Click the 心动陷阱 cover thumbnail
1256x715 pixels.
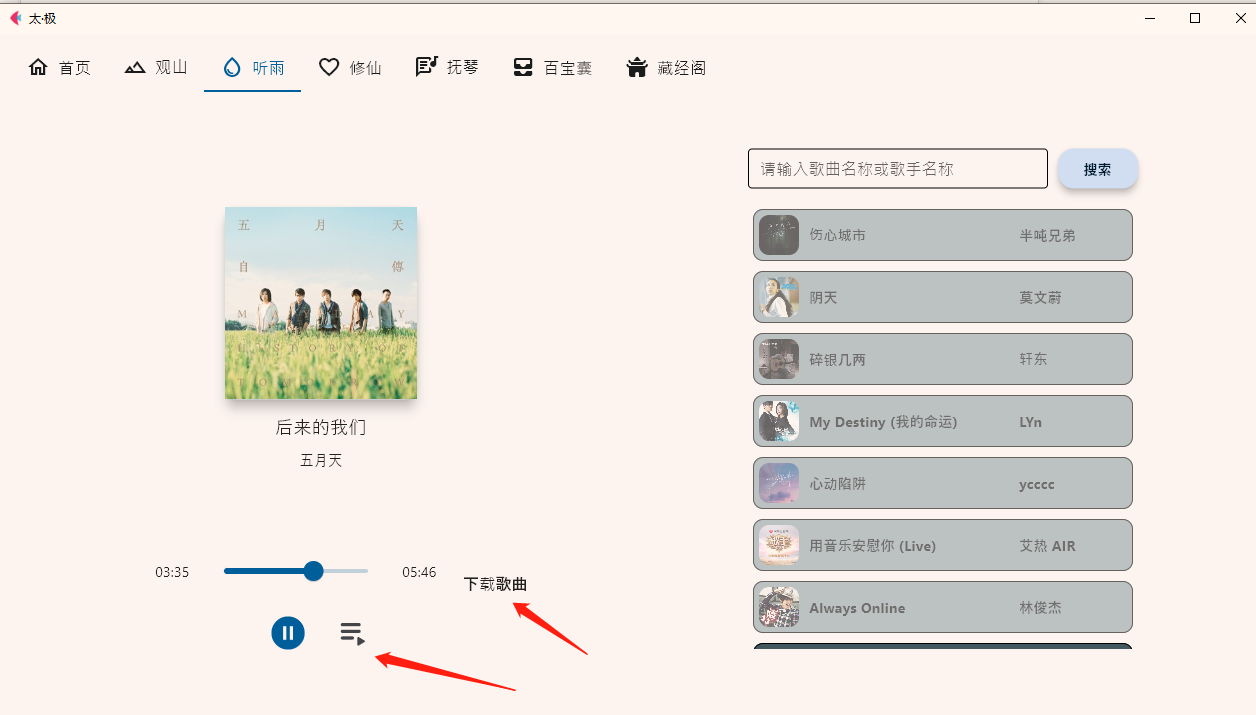(779, 483)
